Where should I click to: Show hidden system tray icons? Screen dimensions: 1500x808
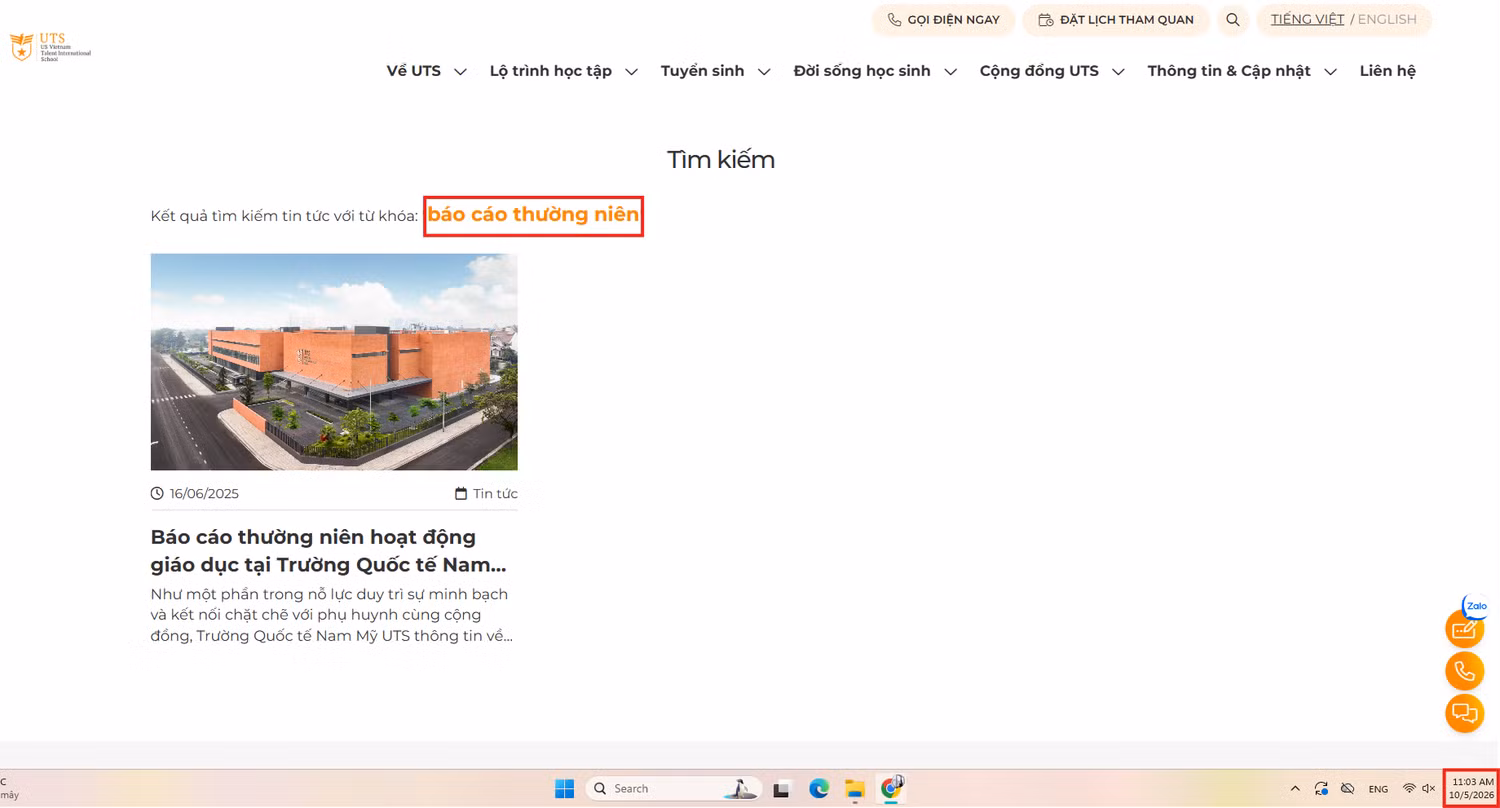[x=1296, y=789]
